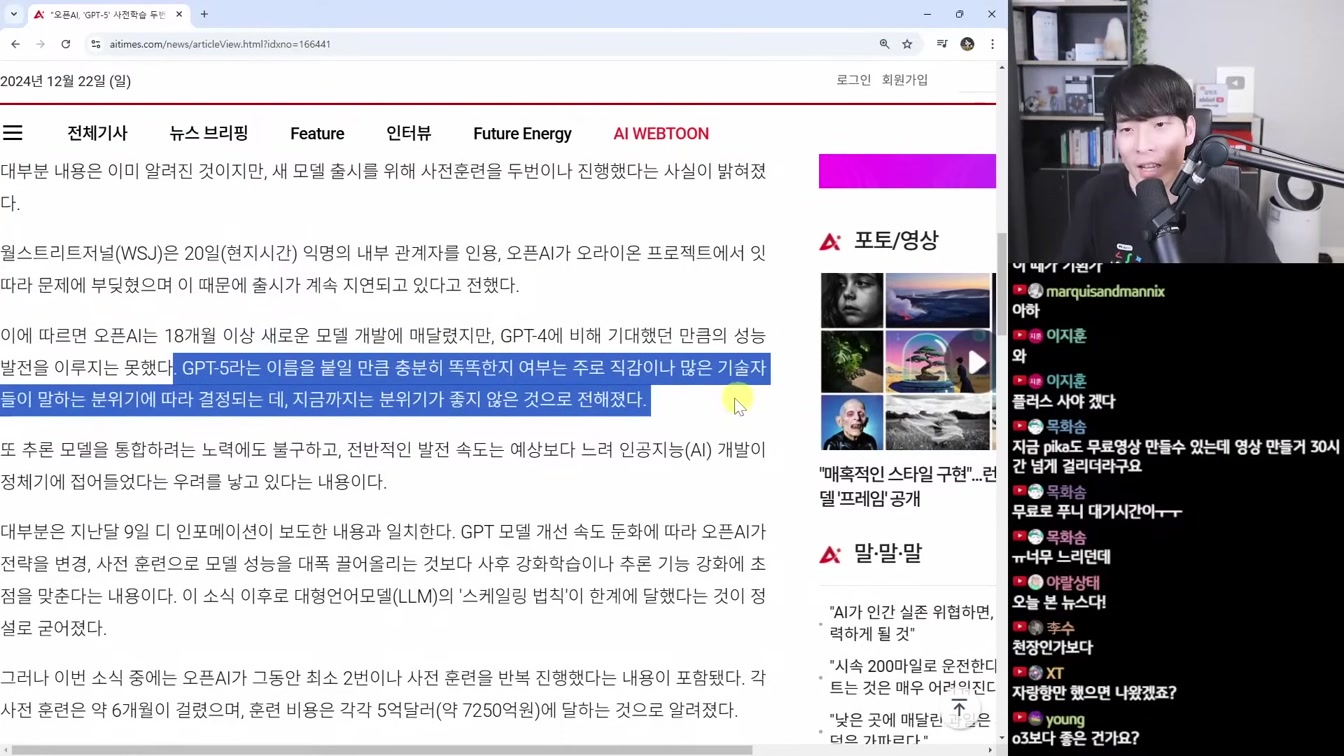
Task: Open the 인터뷰 menu
Action: point(409,133)
